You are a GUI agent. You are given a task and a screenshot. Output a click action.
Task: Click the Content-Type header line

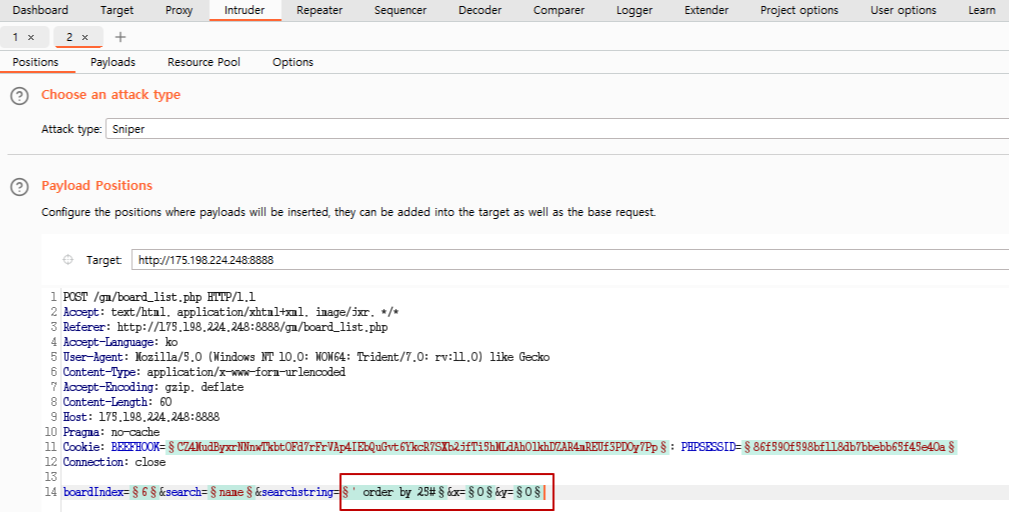204,372
